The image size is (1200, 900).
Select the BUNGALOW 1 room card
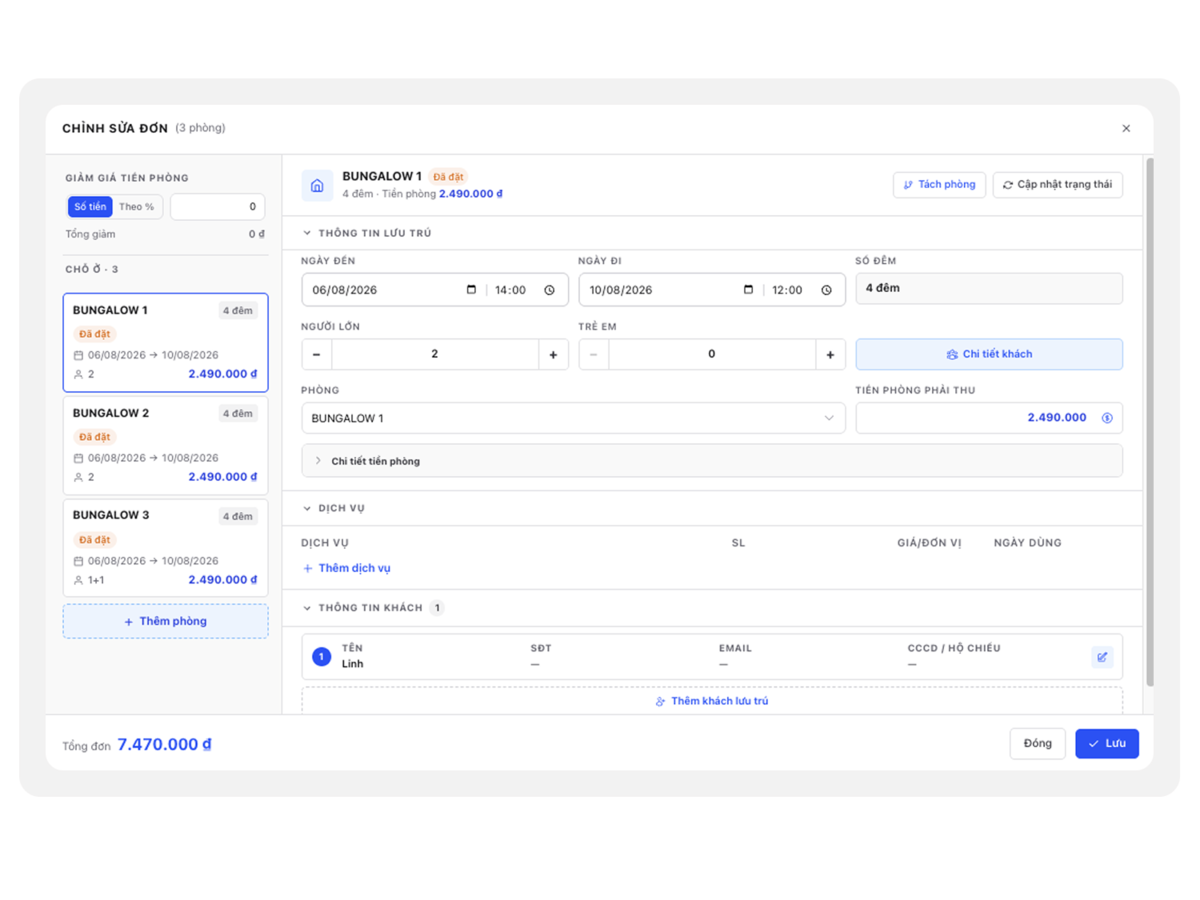point(166,342)
